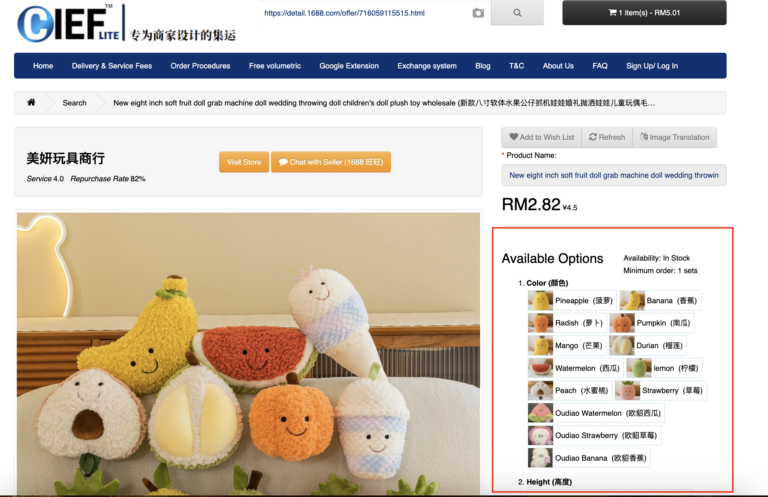Open the shopping cart with 1 item
This screenshot has height=497, width=768.
pos(644,13)
